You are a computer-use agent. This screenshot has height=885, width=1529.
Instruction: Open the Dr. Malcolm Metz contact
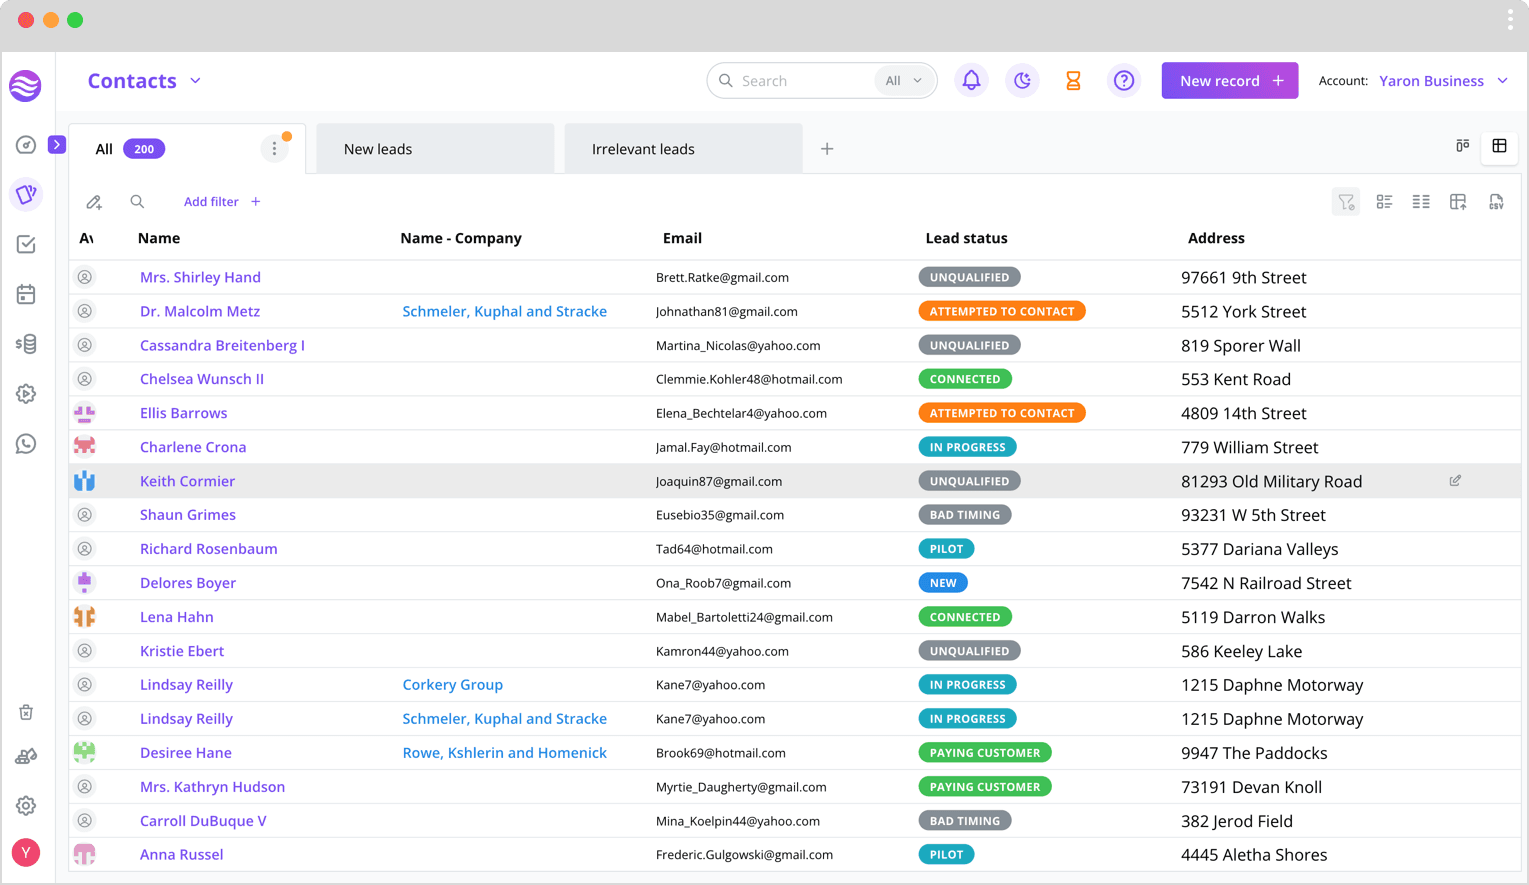coord(200,311)
